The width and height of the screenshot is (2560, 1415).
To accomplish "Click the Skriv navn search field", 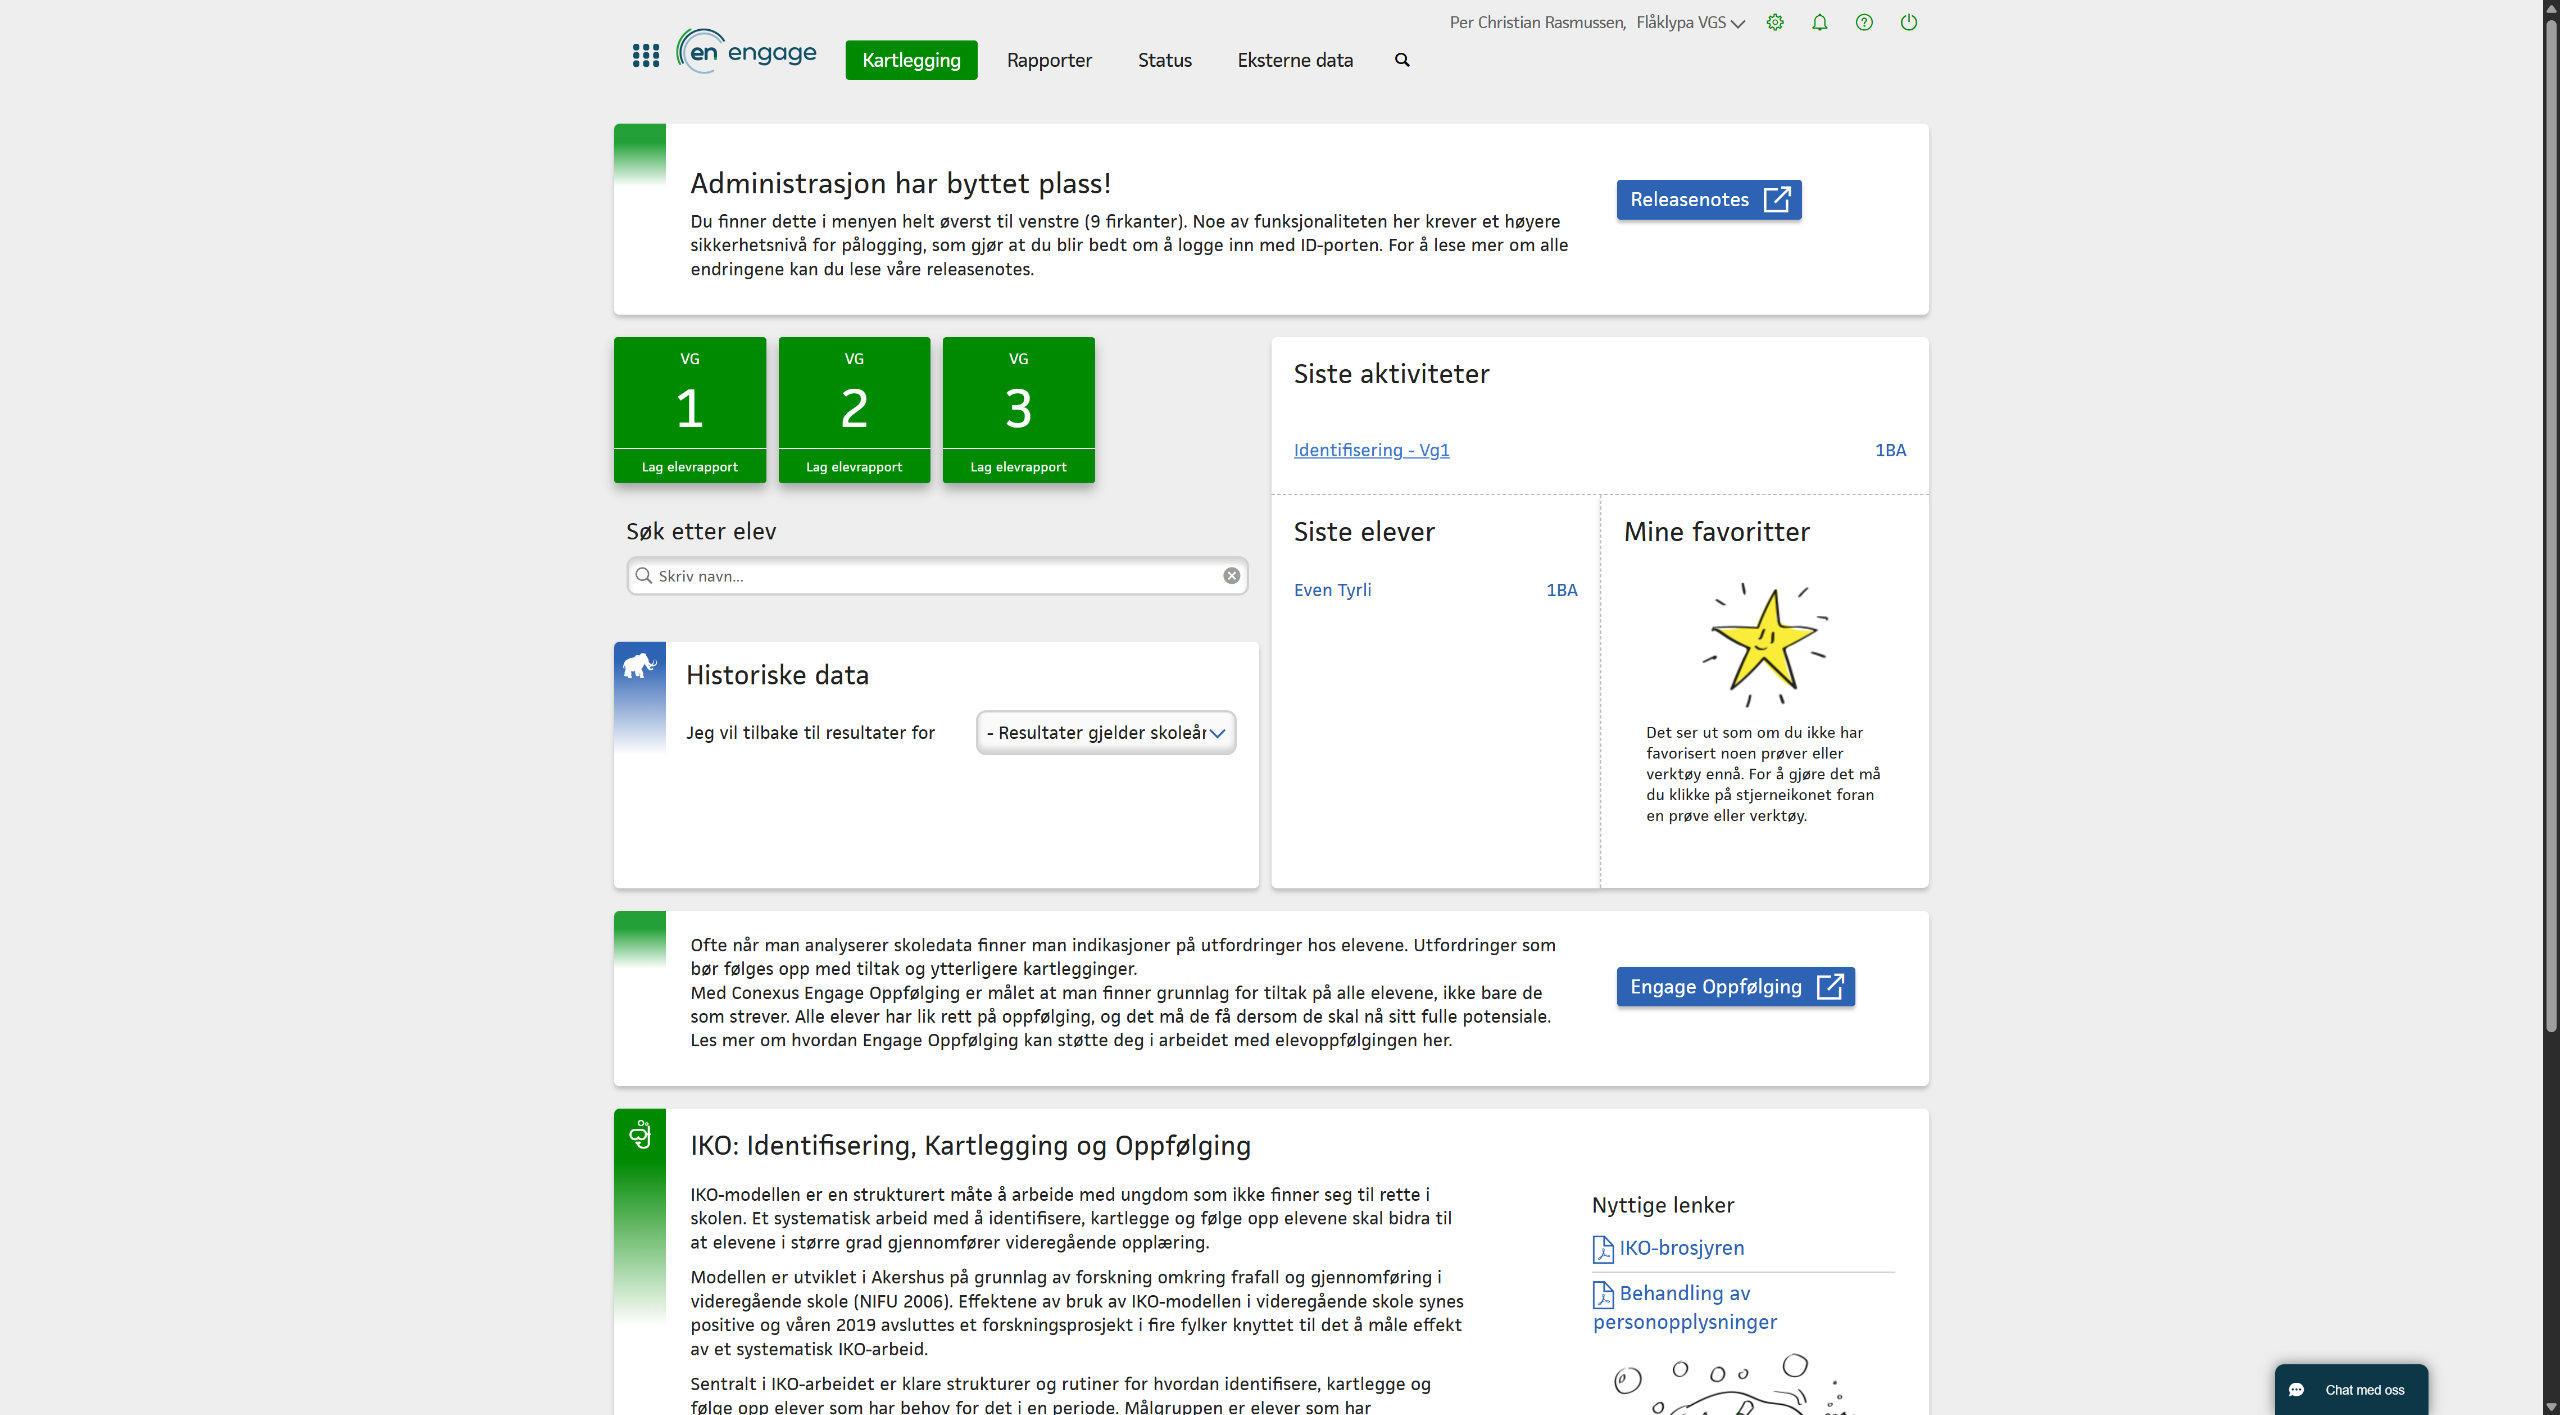I will 930,576.
